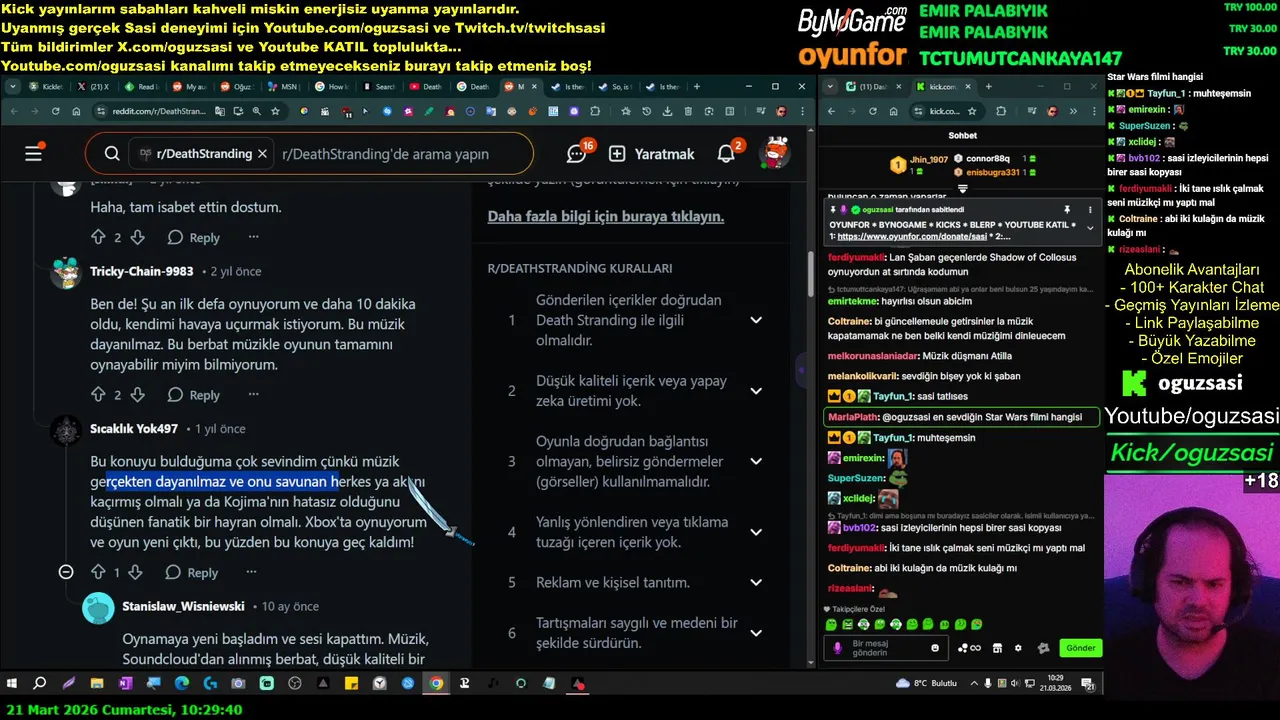
Task: Expand rule 1 about Death Stranding content
Action: [756, 320]
